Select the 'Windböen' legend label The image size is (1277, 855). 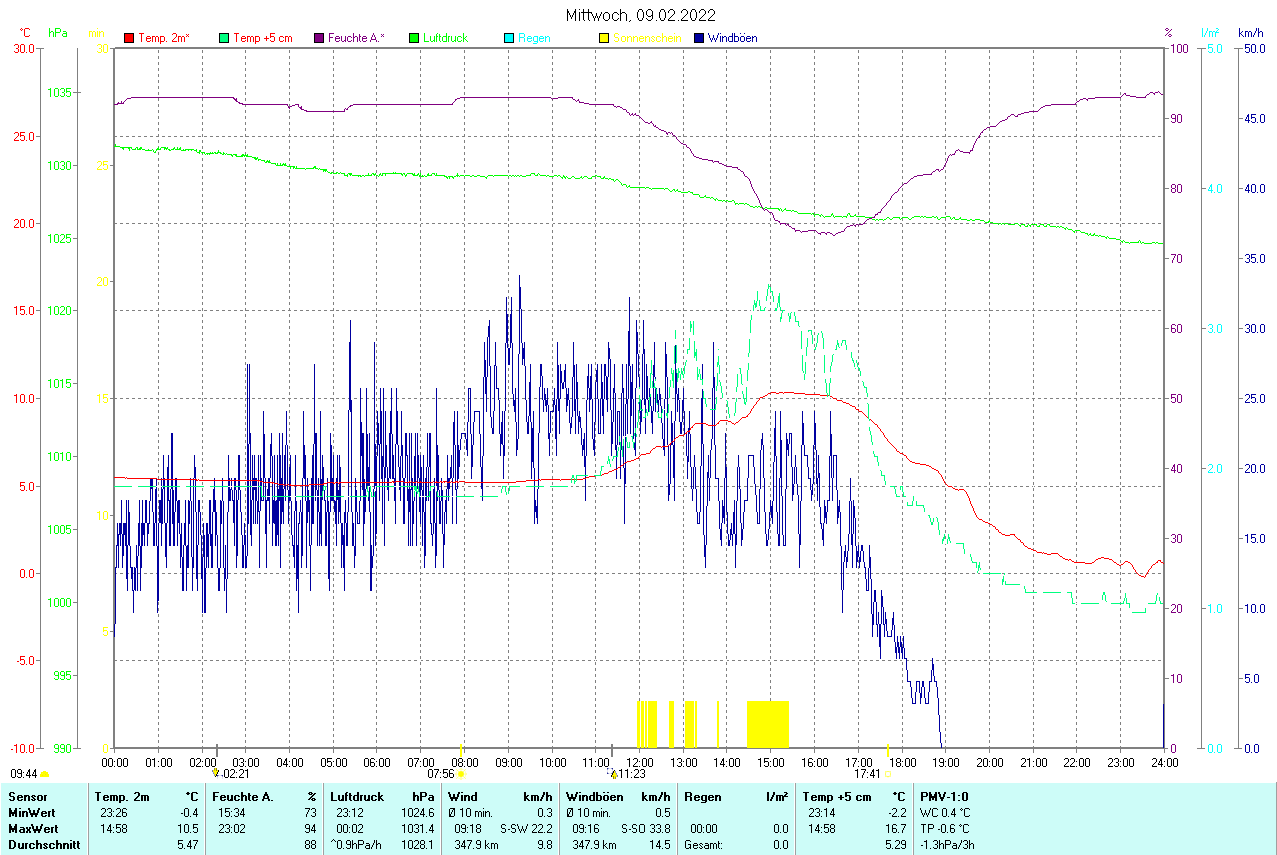tap(732, 38)
